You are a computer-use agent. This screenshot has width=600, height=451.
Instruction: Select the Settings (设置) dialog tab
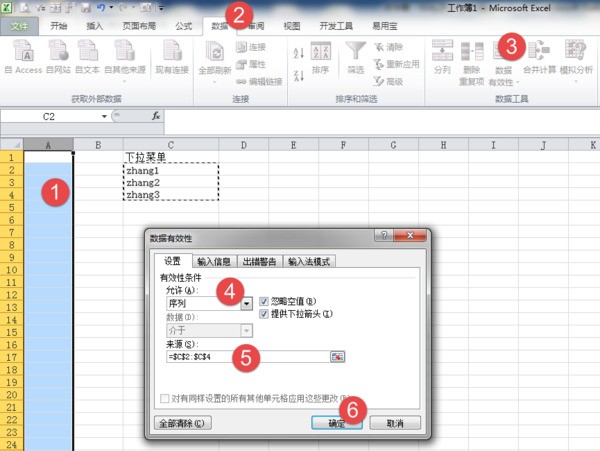[173, 261]
